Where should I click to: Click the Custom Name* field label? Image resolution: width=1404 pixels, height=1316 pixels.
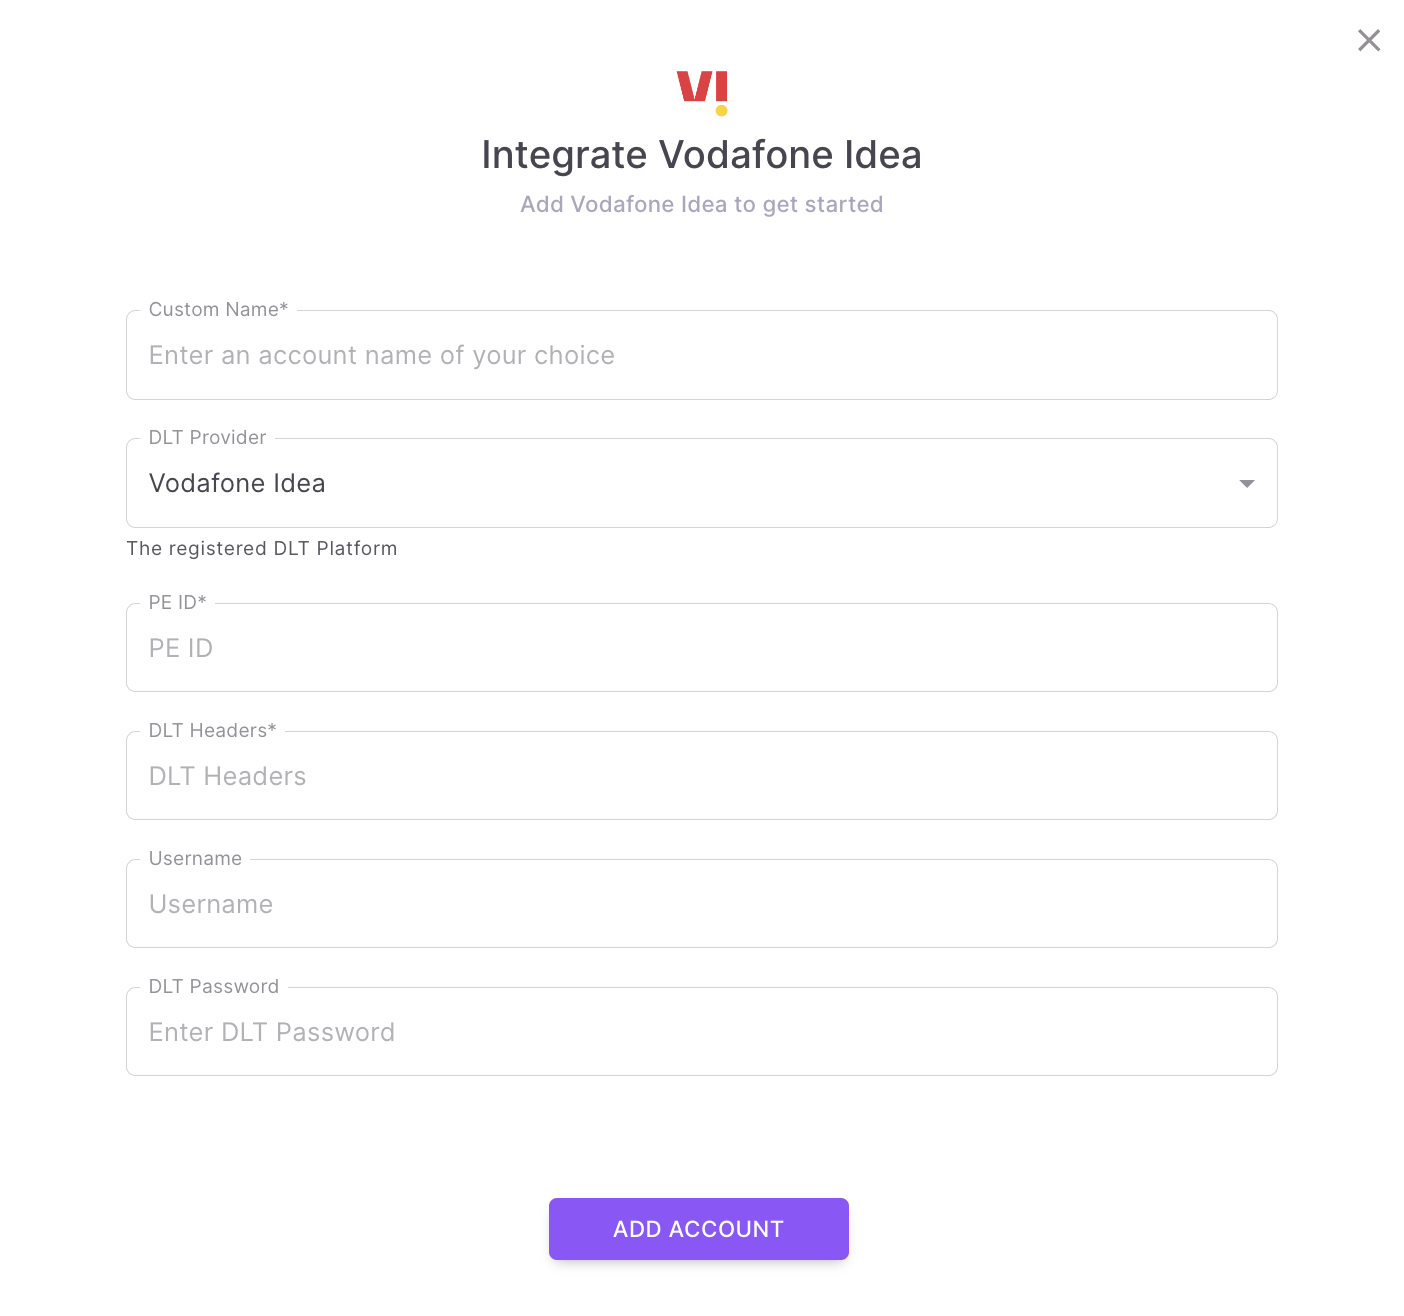pyautogui.click(x=218, y=310)
